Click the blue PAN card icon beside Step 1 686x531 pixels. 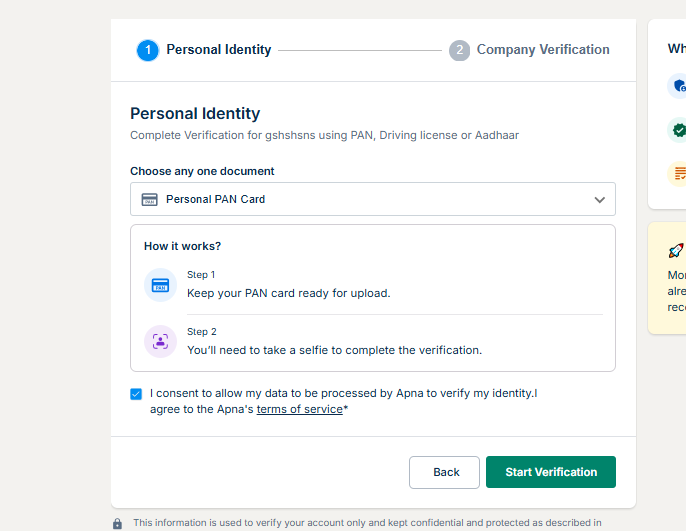coord(160,285)
